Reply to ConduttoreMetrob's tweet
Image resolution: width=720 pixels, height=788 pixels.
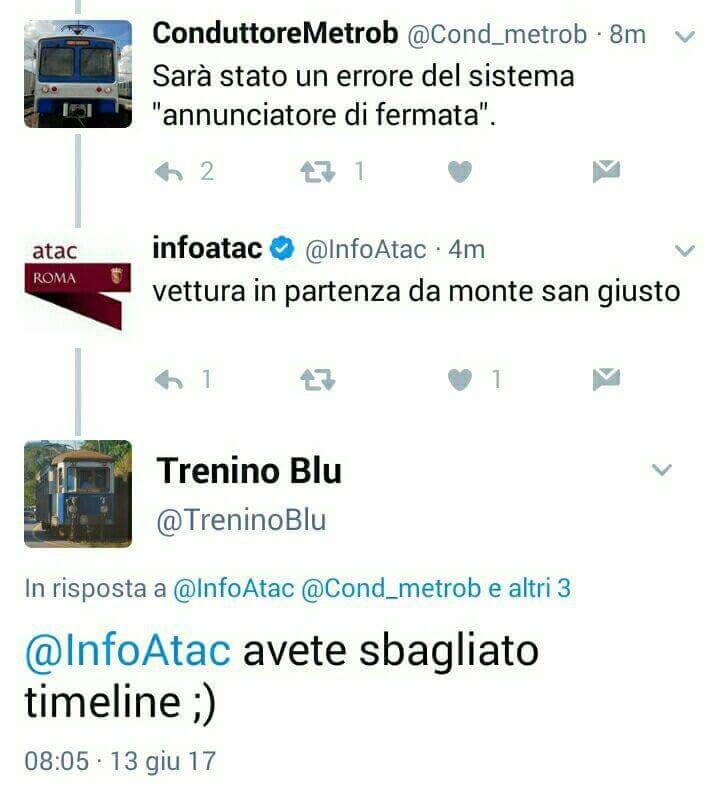point(169,172)
